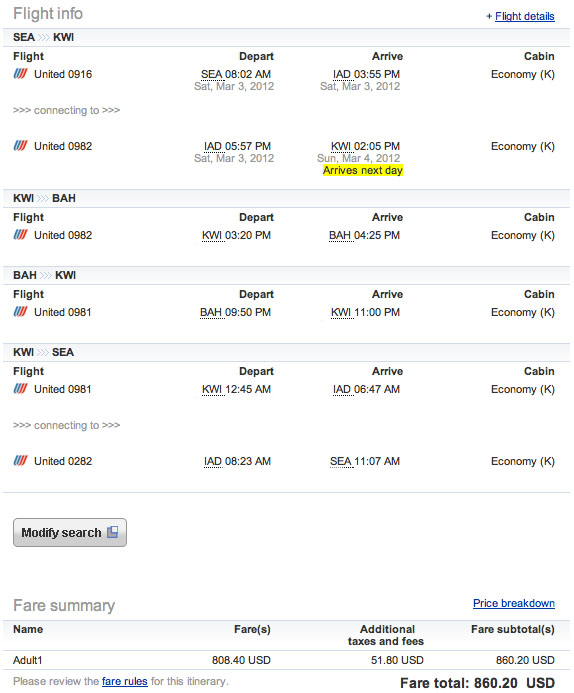Open the Price breakdown link
574x693 pixels.
tap(513, 603)
